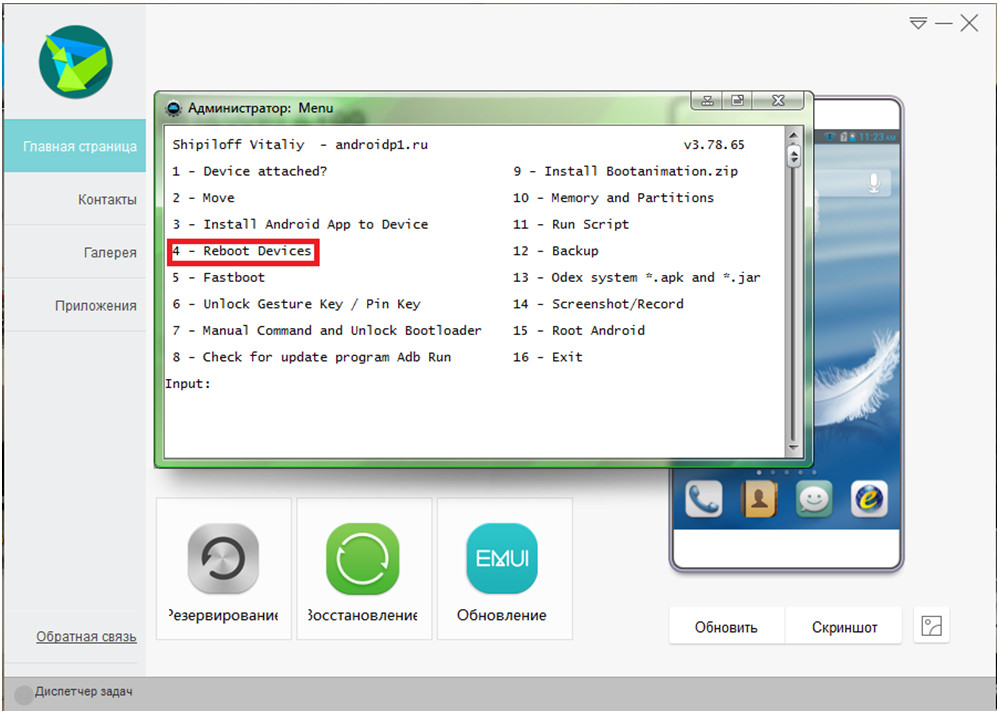Screen dimensions: 999x713
Task: Tap the browser icon on device preview
Action: (x=869, y=498)
